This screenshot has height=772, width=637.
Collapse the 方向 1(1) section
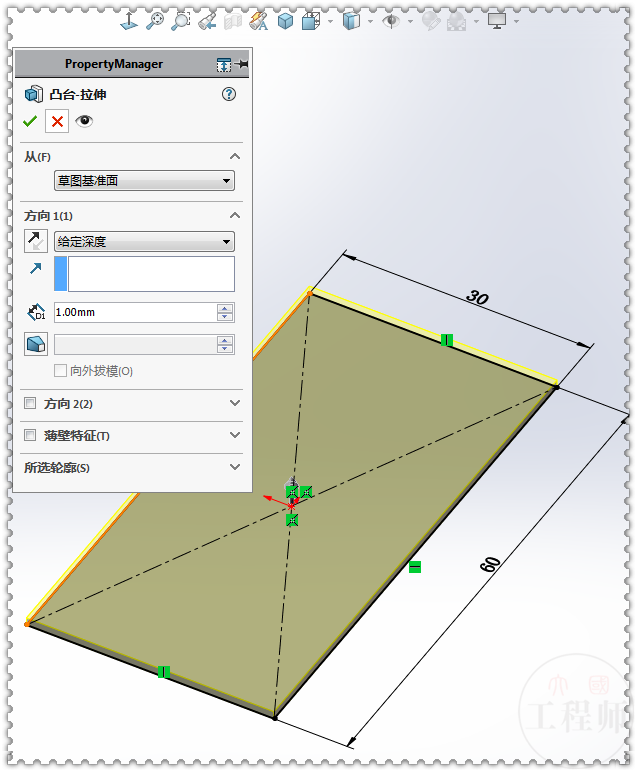click(235, 216)
